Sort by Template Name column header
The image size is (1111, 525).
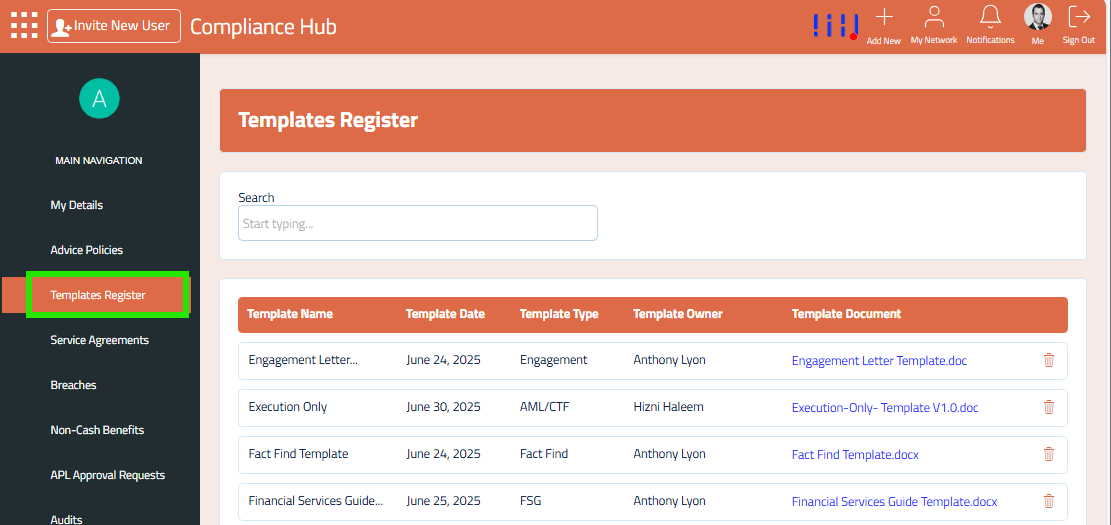coord(290,314)
